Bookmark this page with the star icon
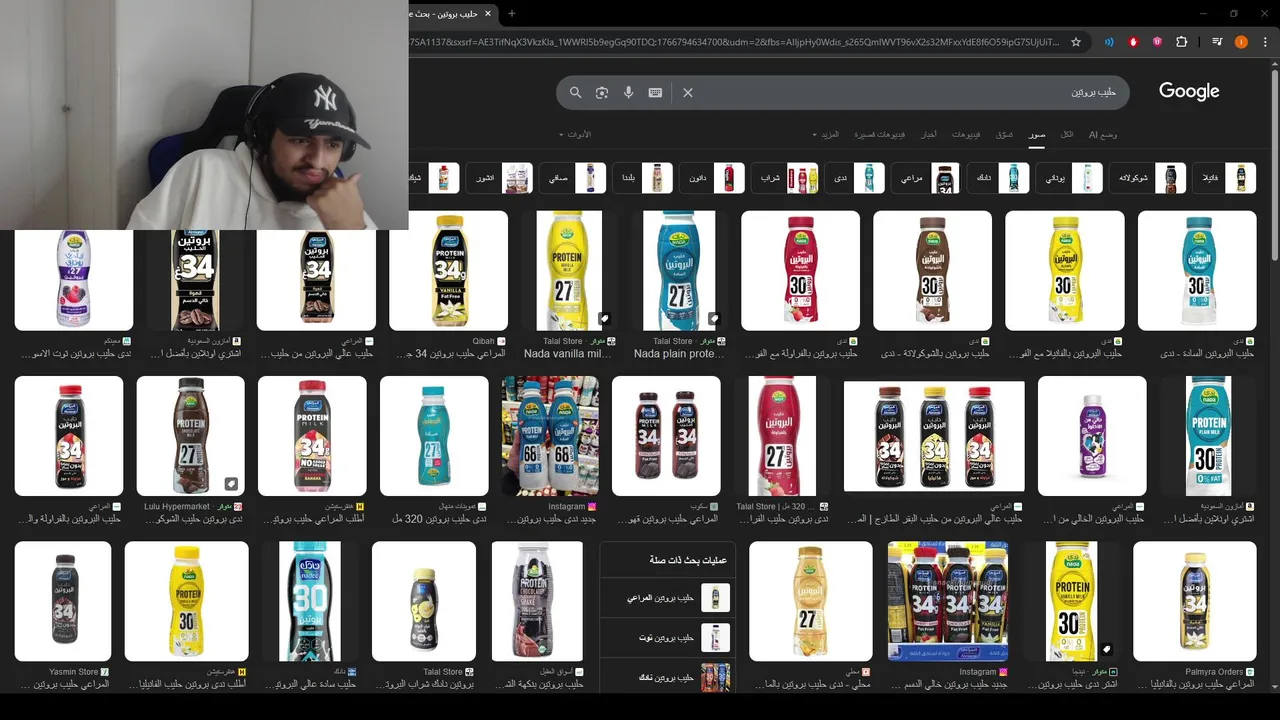Viewport: 1280px width, 720px height. point(1076,42)
